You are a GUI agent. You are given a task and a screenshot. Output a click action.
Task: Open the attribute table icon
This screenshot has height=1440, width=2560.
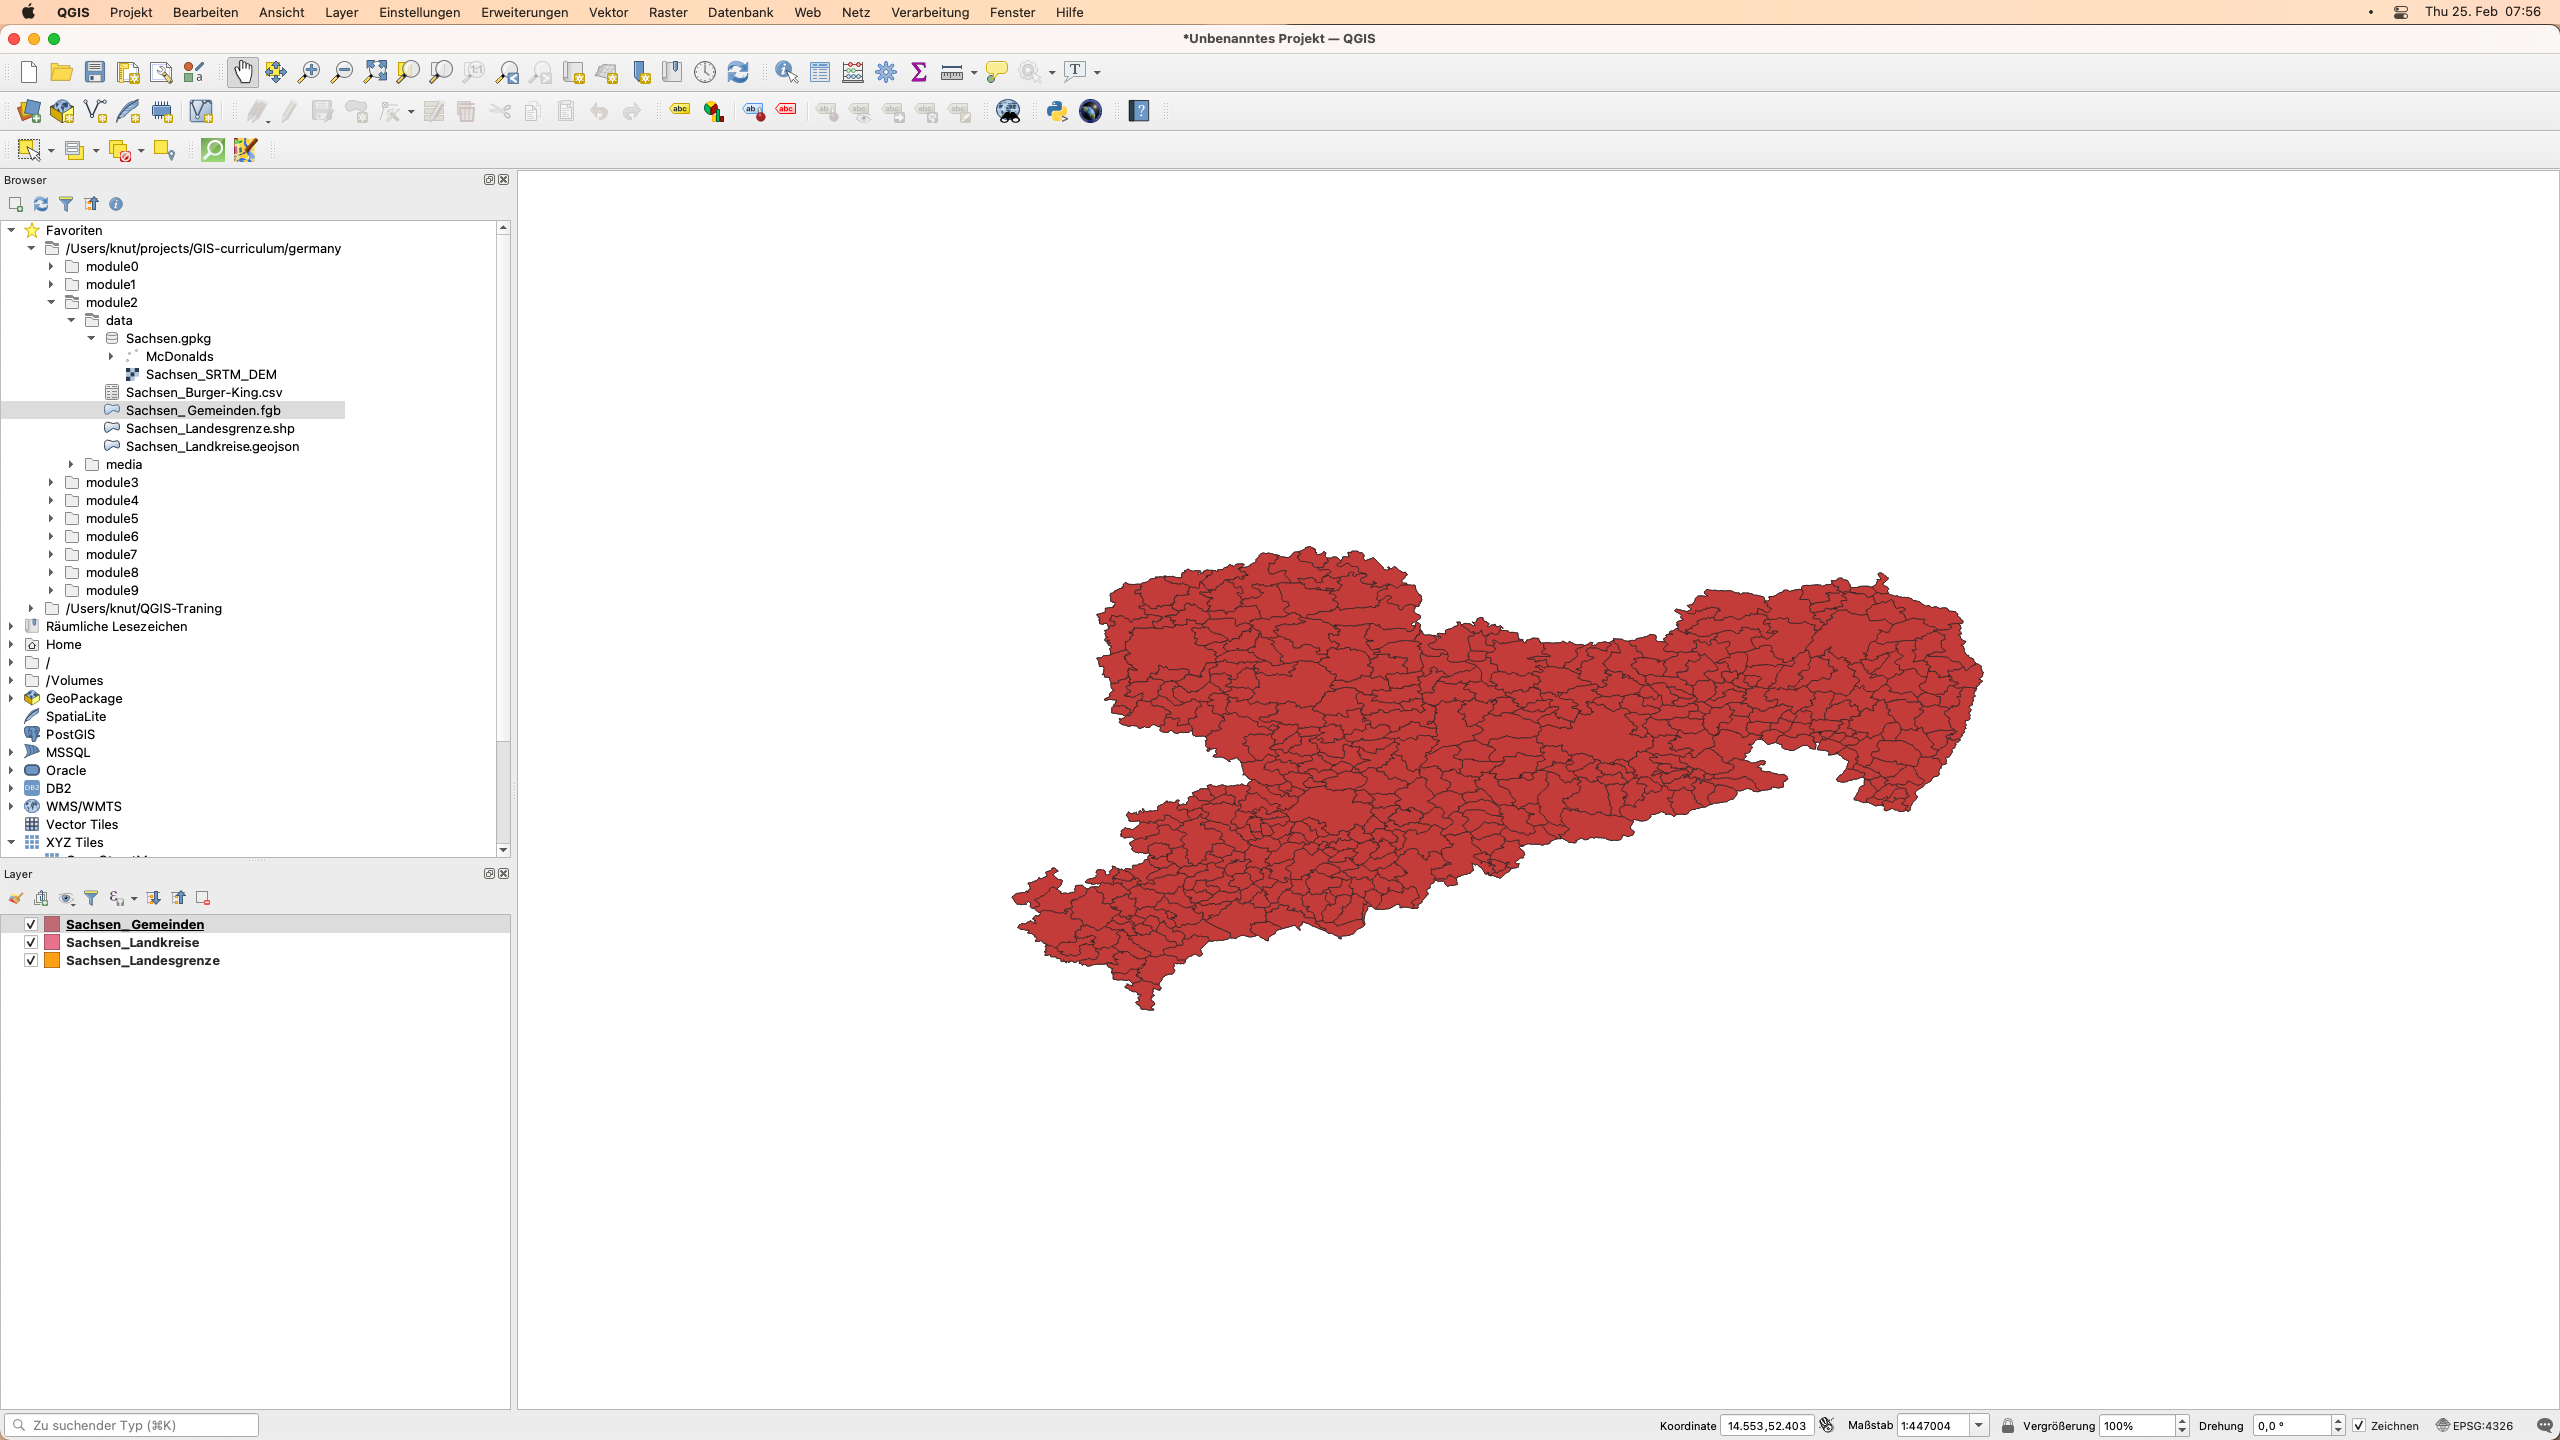tap(820, 72)
